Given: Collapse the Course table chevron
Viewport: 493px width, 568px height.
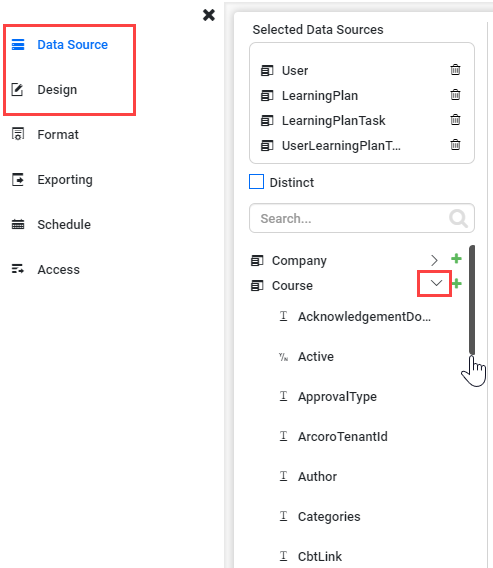Looking at the screenshot, I should point(436,283).
